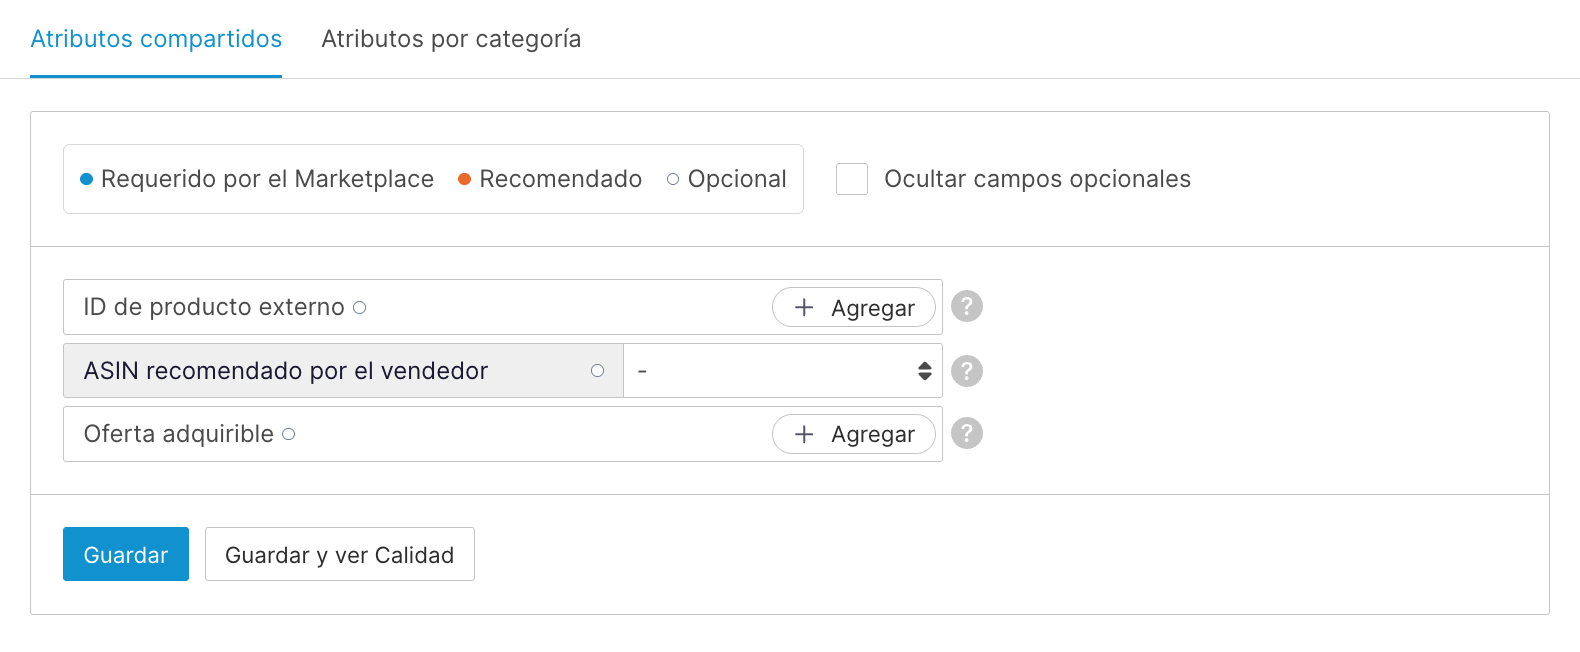Select Atributos compartidos tab
Image resolution: width=1580 pixels, height=652 pixels.
tap(156, 39)
